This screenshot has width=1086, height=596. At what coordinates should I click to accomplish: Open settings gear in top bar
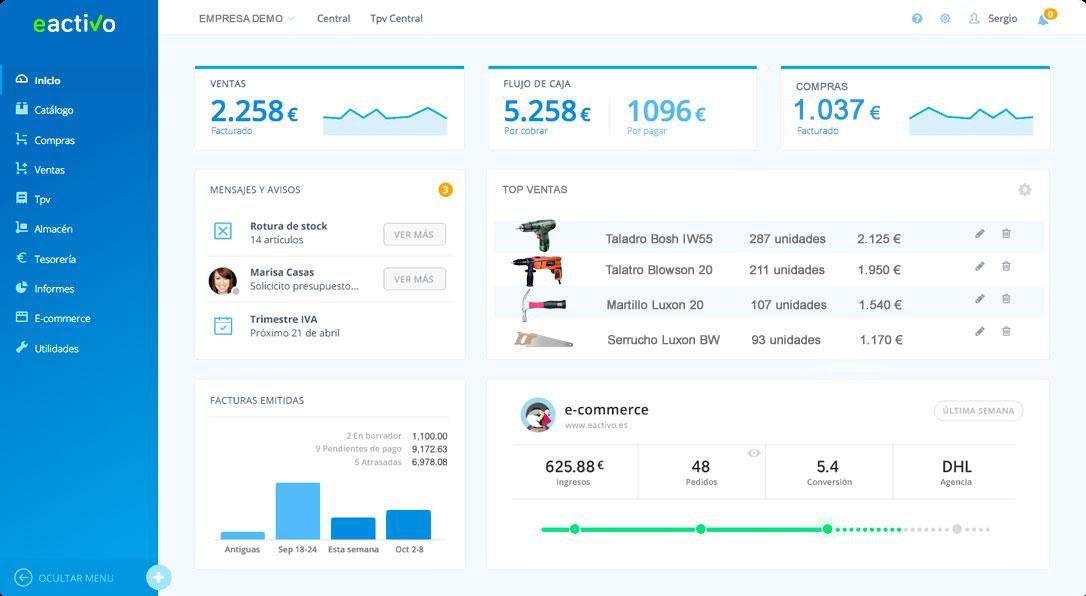coord(945,19)
